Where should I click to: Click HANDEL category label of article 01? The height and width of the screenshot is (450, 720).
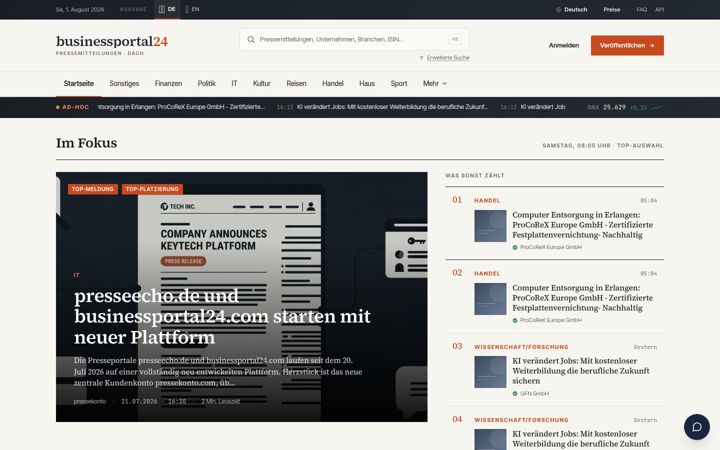[487, 201]
